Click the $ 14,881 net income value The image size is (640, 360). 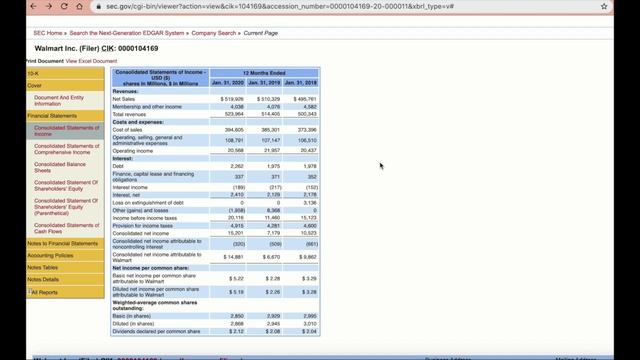[x=233, y=257]
